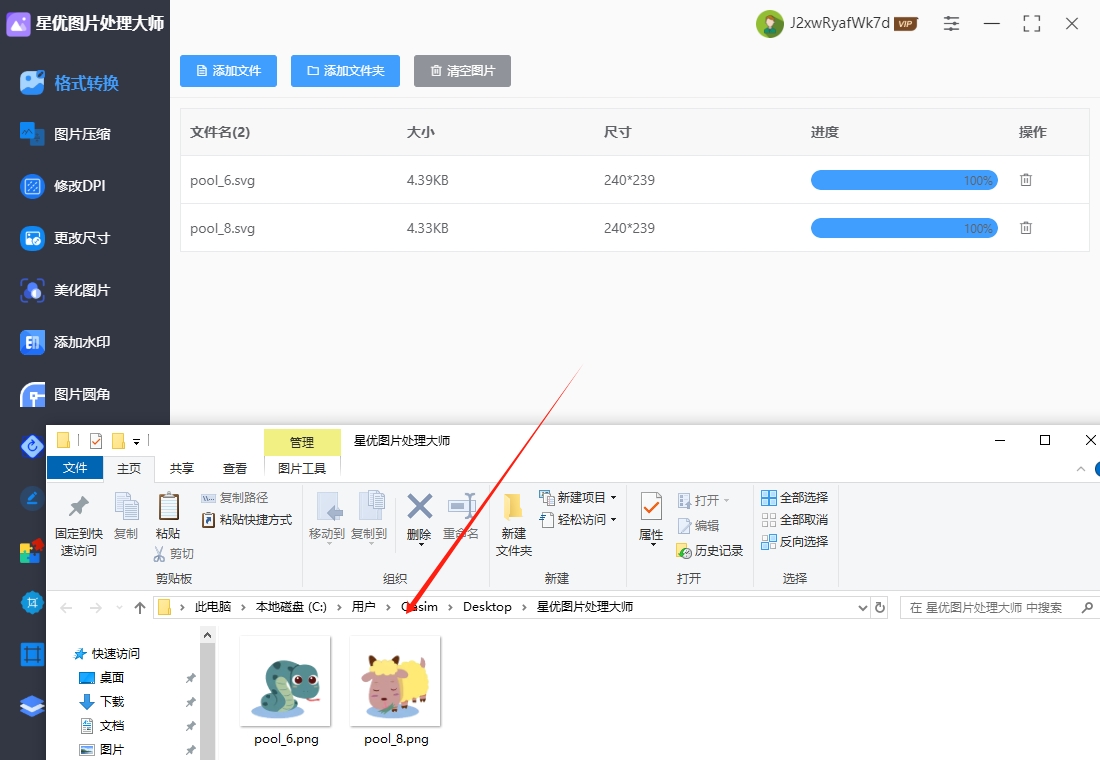The image size is (1100, 760).
Task: Switch to the 共享 ribbon tab
Action: pos(182,468)
